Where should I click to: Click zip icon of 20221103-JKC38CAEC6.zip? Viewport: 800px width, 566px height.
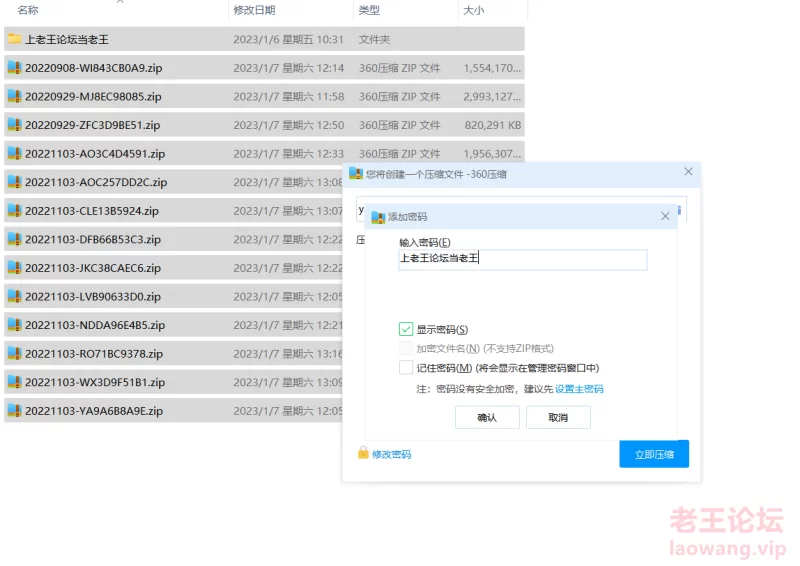click(14, 268)
